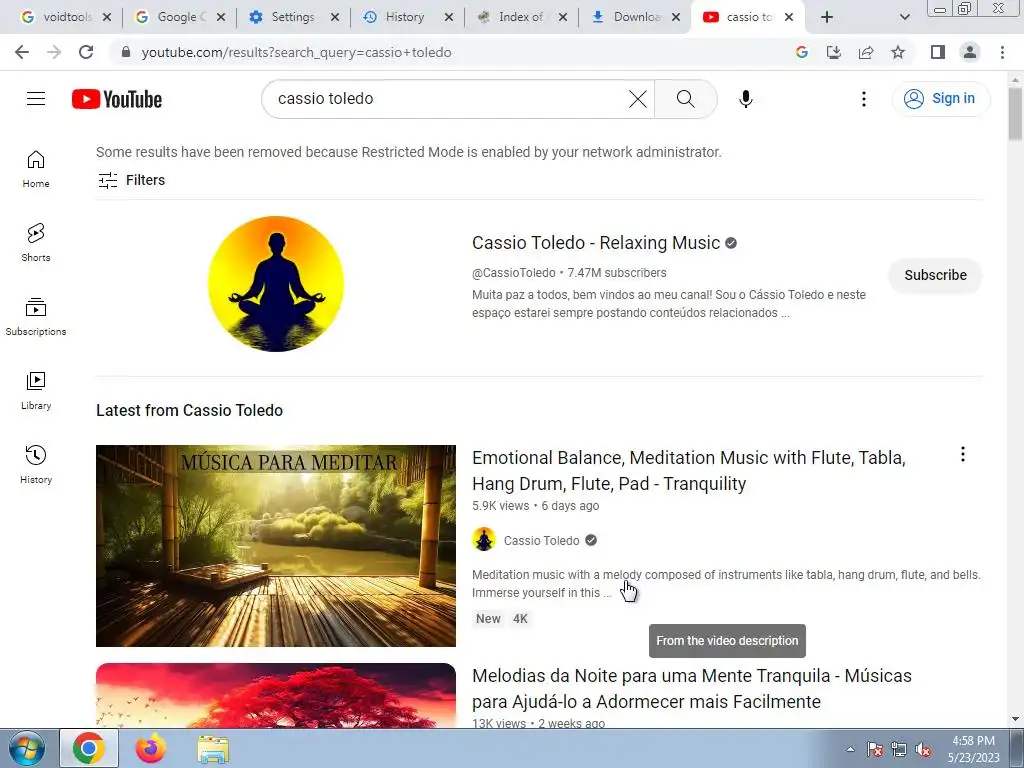Switch to the History tab
Image resolution: width=1024 pixels, height=768 pixels.
click(398, 17)
